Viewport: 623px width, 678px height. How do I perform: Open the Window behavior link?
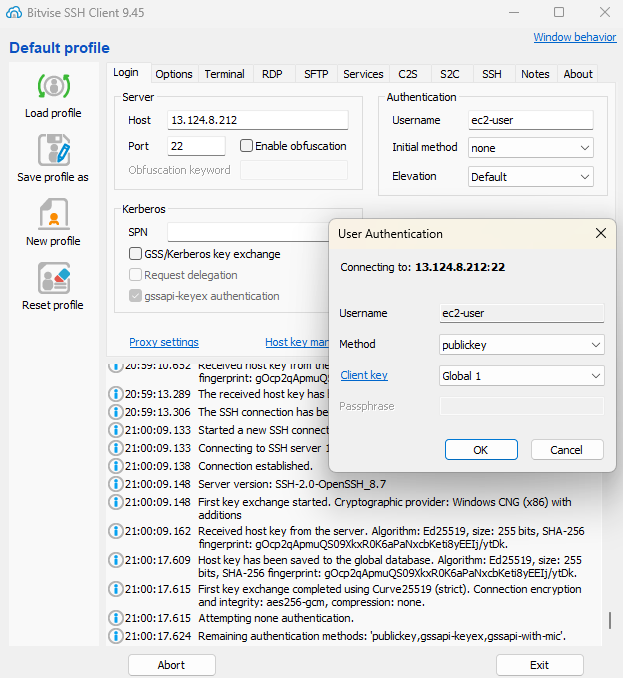575,37
